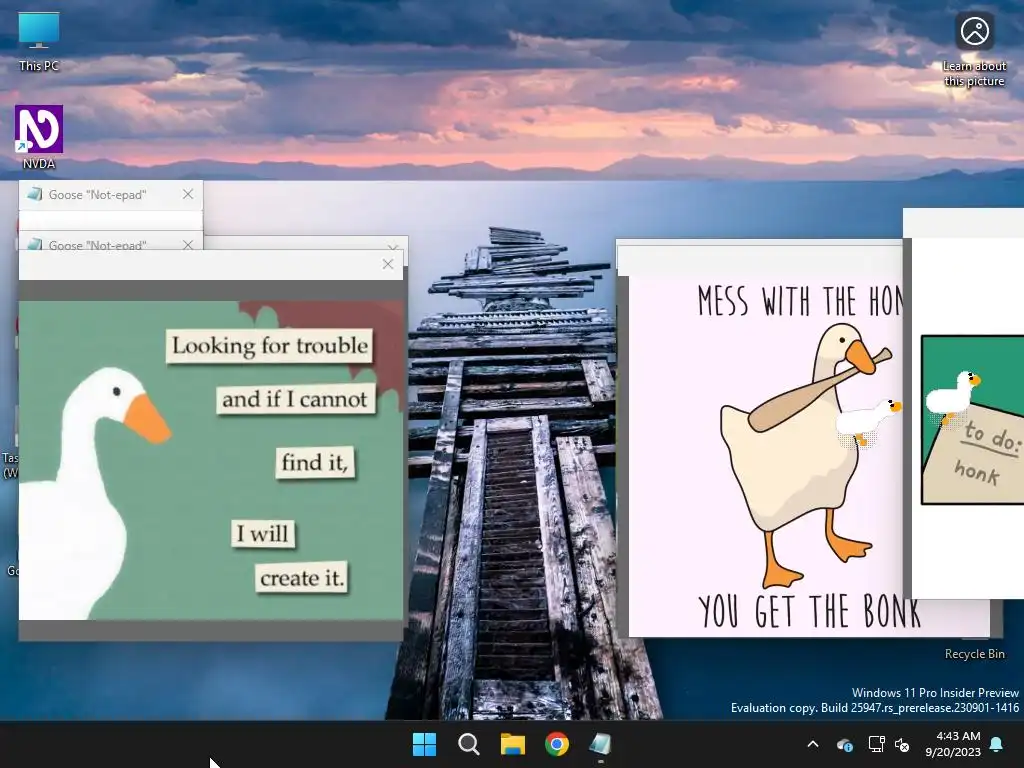Open the notification bell icon
The image size is (1024, 768).
pyautogui.click(x=997, y=744)
